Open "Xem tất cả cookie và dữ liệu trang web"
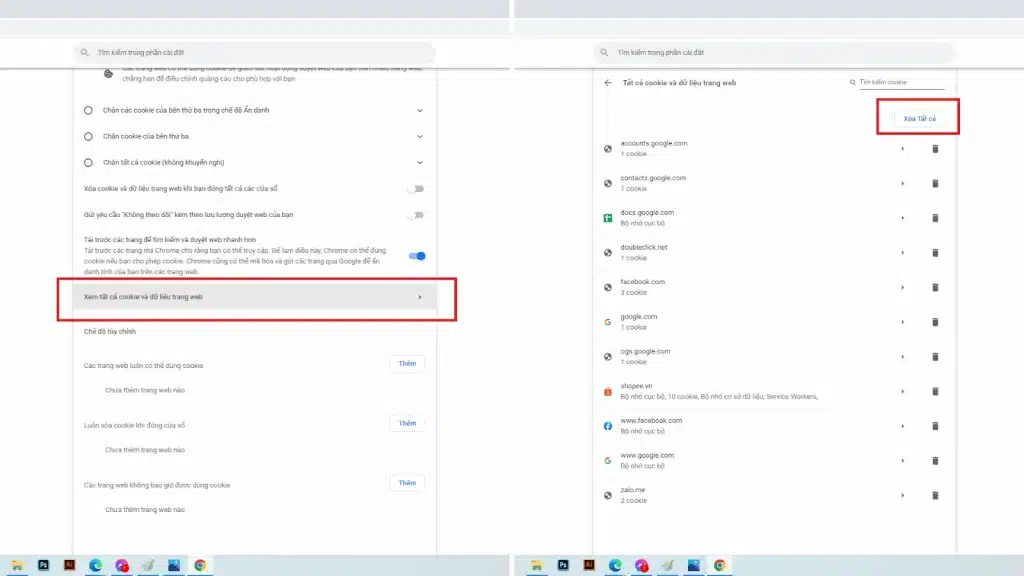1024x576 pixels. point(256,297)
